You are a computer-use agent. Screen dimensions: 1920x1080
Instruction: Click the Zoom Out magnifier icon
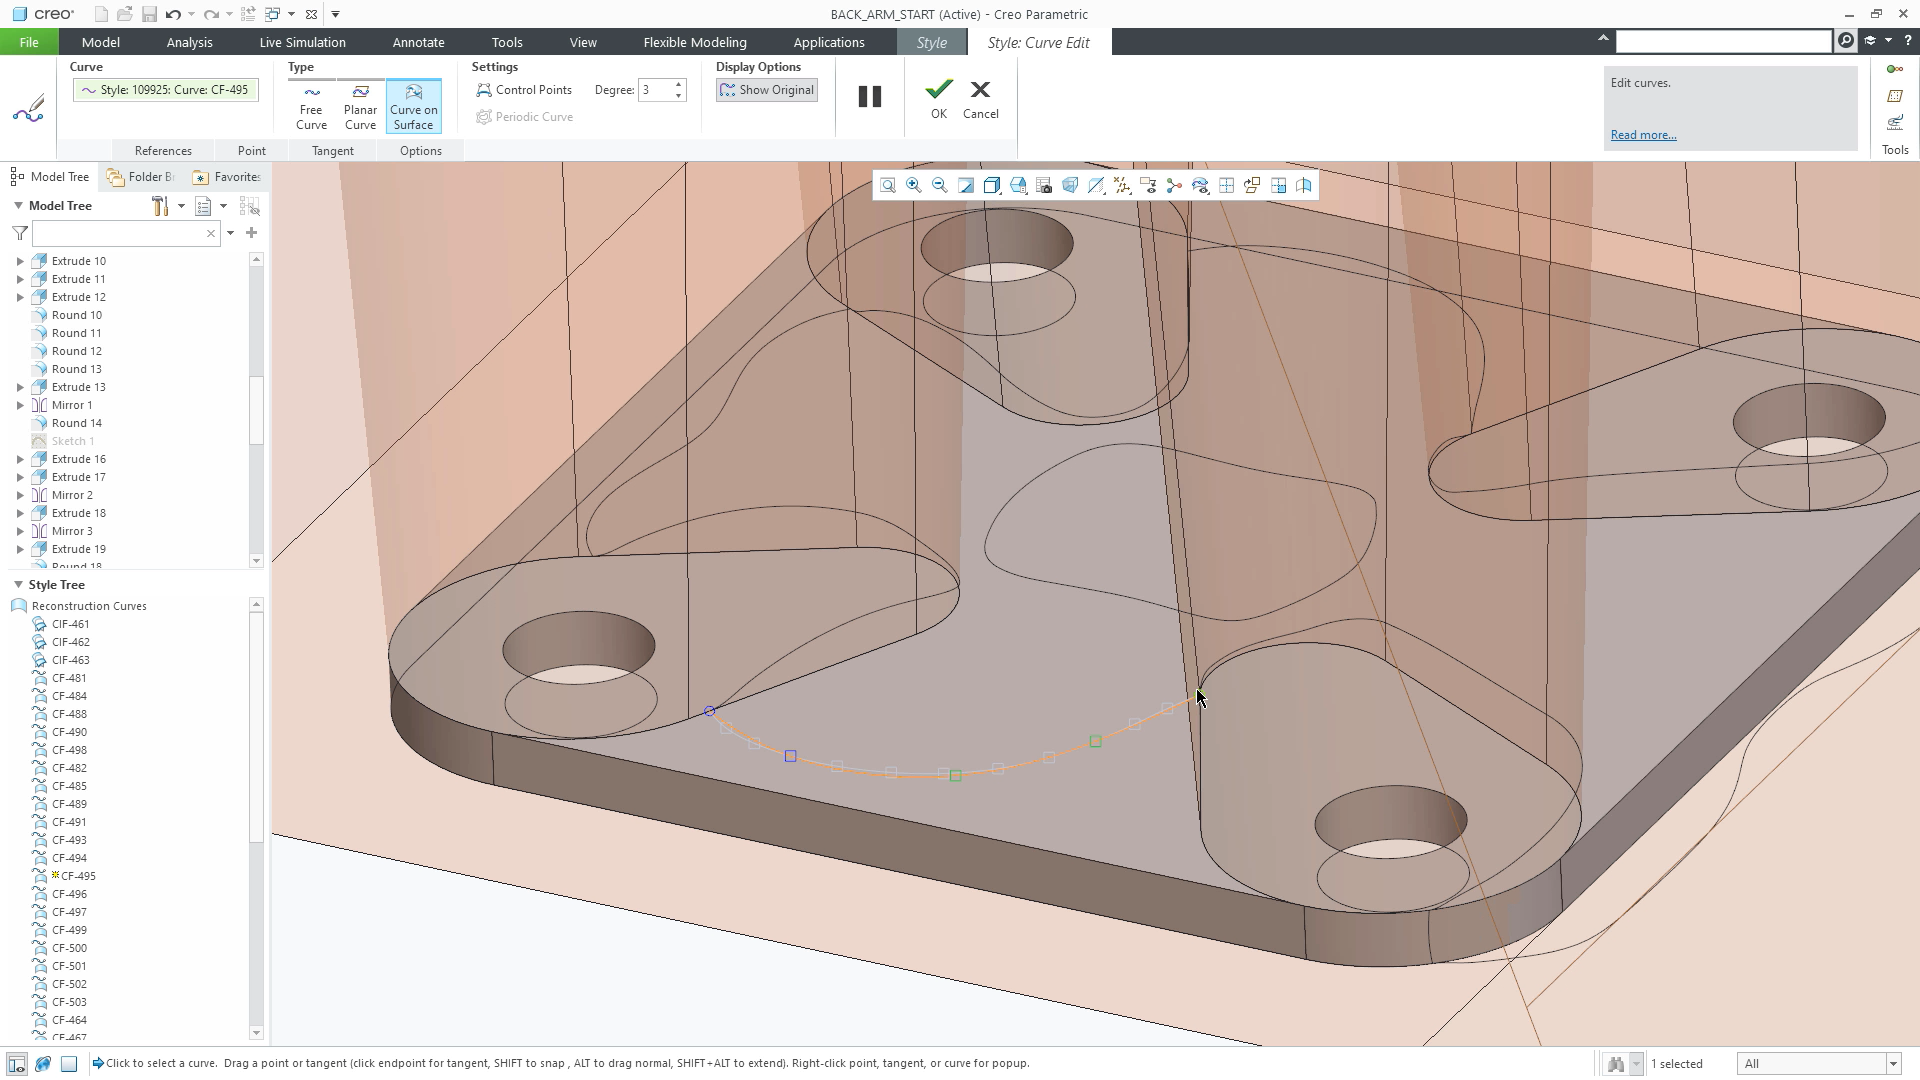939,186
